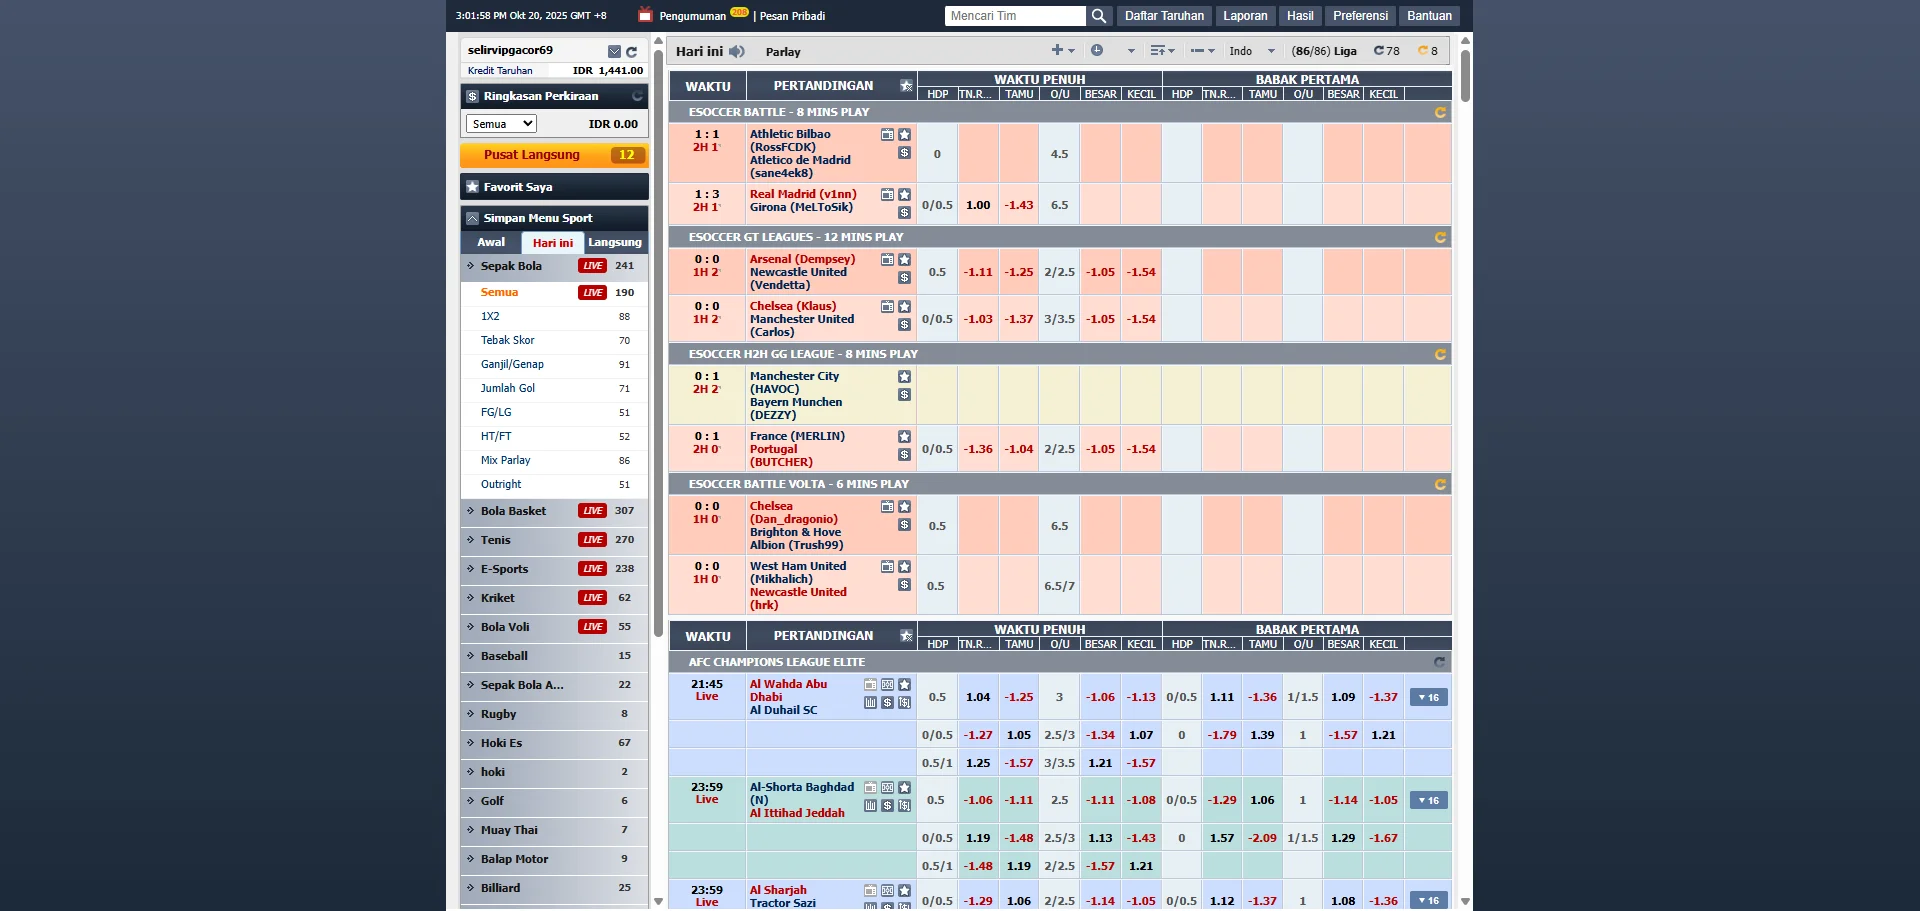Screen dimensions: 1920x911
Task: Refresh the selirvipgacor69 account balance
Action: 631,52
